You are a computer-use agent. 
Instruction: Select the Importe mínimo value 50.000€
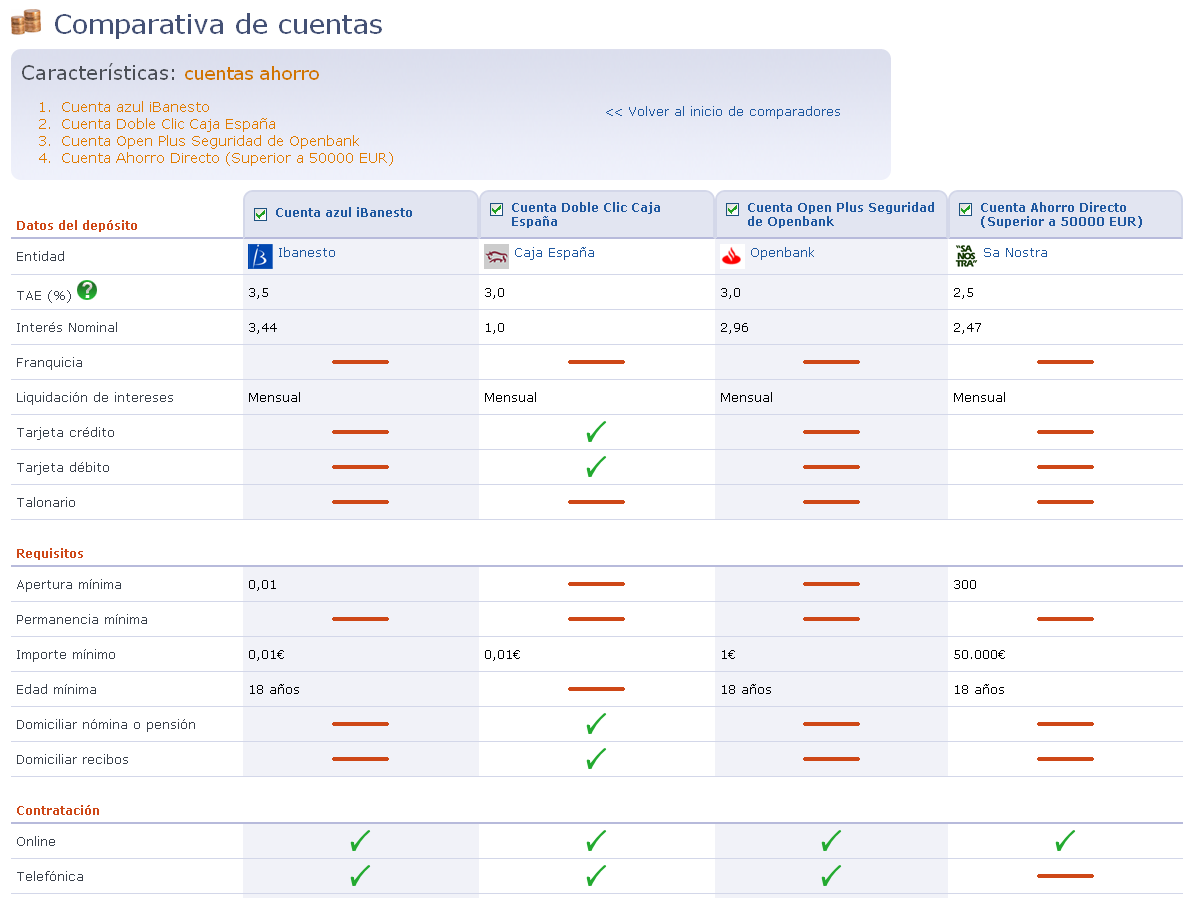click(979, 655)
